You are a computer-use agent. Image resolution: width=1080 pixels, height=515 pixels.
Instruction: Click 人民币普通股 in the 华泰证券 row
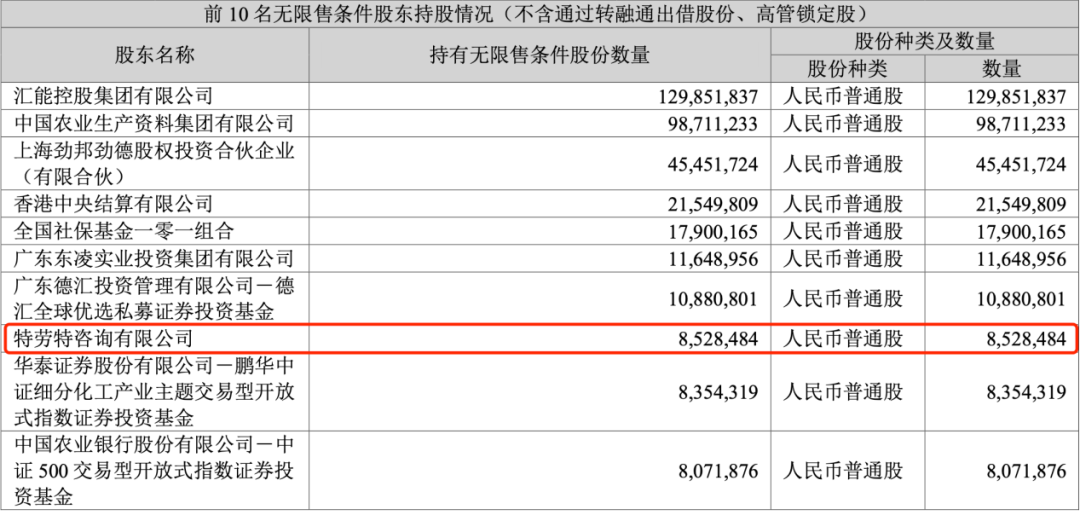pos(842,393)
